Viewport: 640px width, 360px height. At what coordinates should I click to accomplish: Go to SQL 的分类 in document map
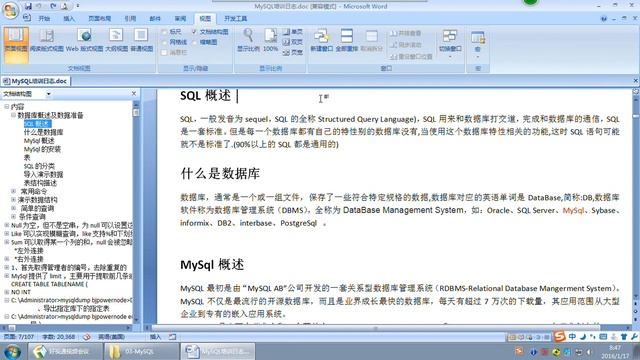(x=39, y=166)
